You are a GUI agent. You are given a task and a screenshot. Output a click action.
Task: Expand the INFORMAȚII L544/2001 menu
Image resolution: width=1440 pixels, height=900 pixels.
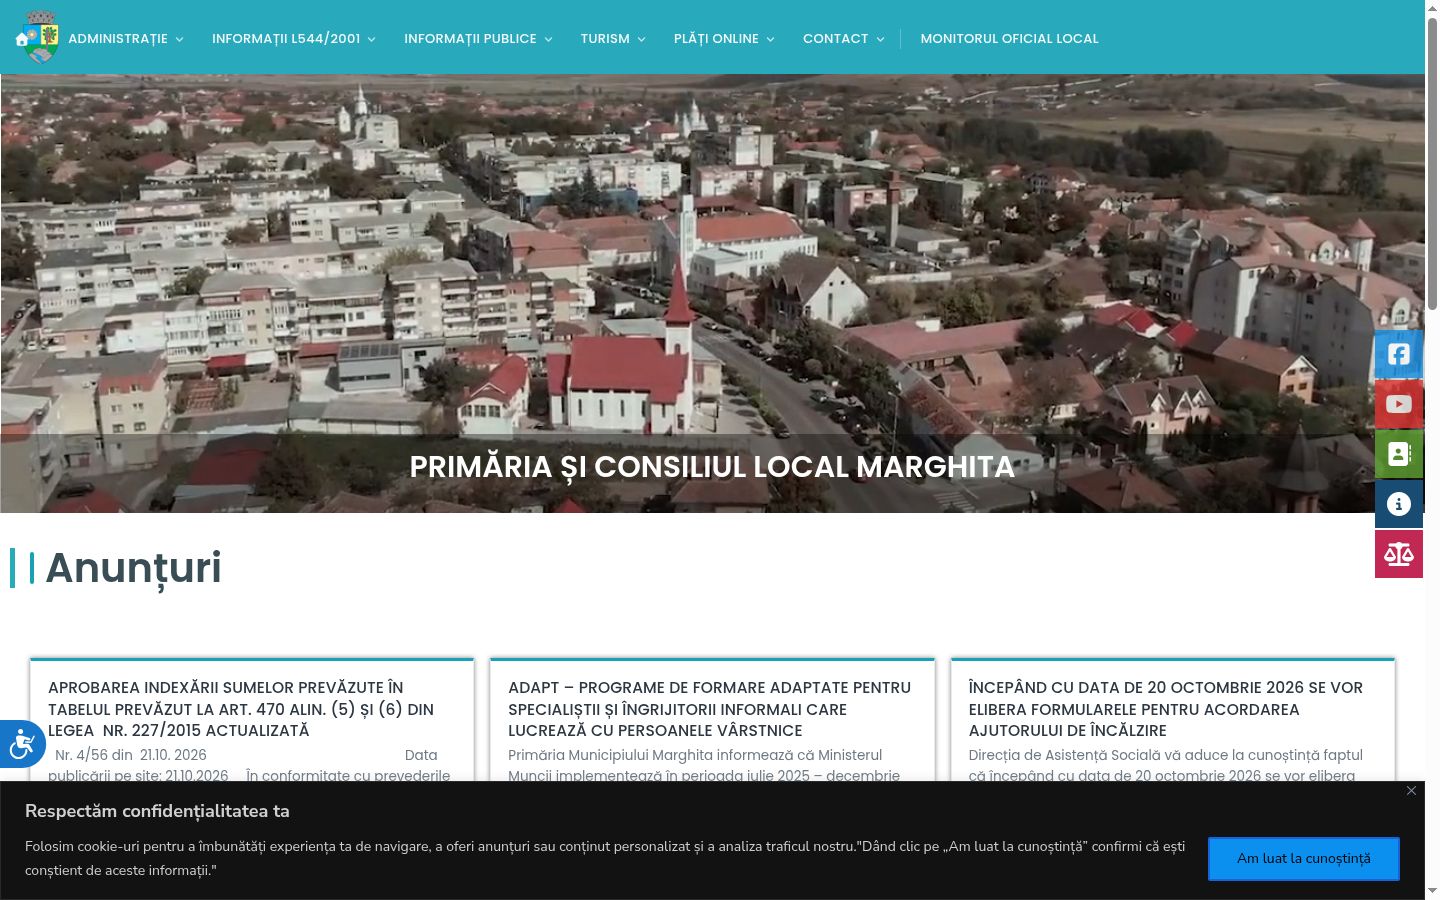[x=294, y=39]
